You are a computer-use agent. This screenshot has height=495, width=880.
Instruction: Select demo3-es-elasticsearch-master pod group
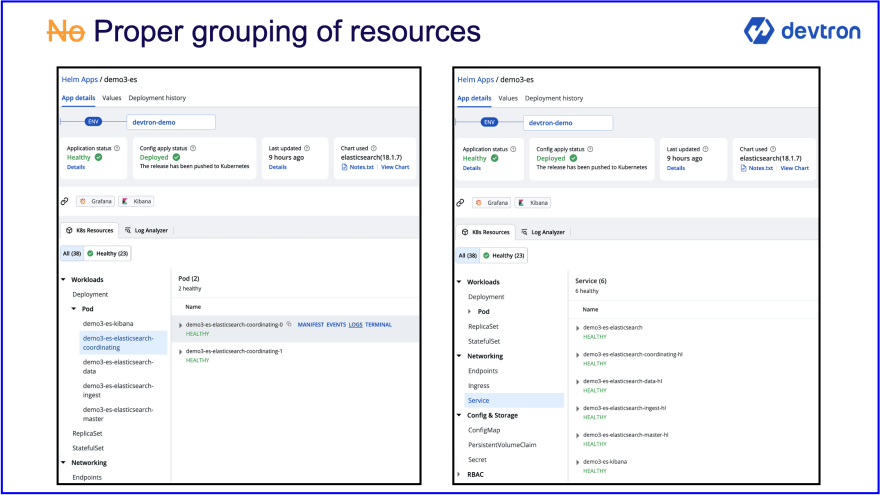point(118,414)
